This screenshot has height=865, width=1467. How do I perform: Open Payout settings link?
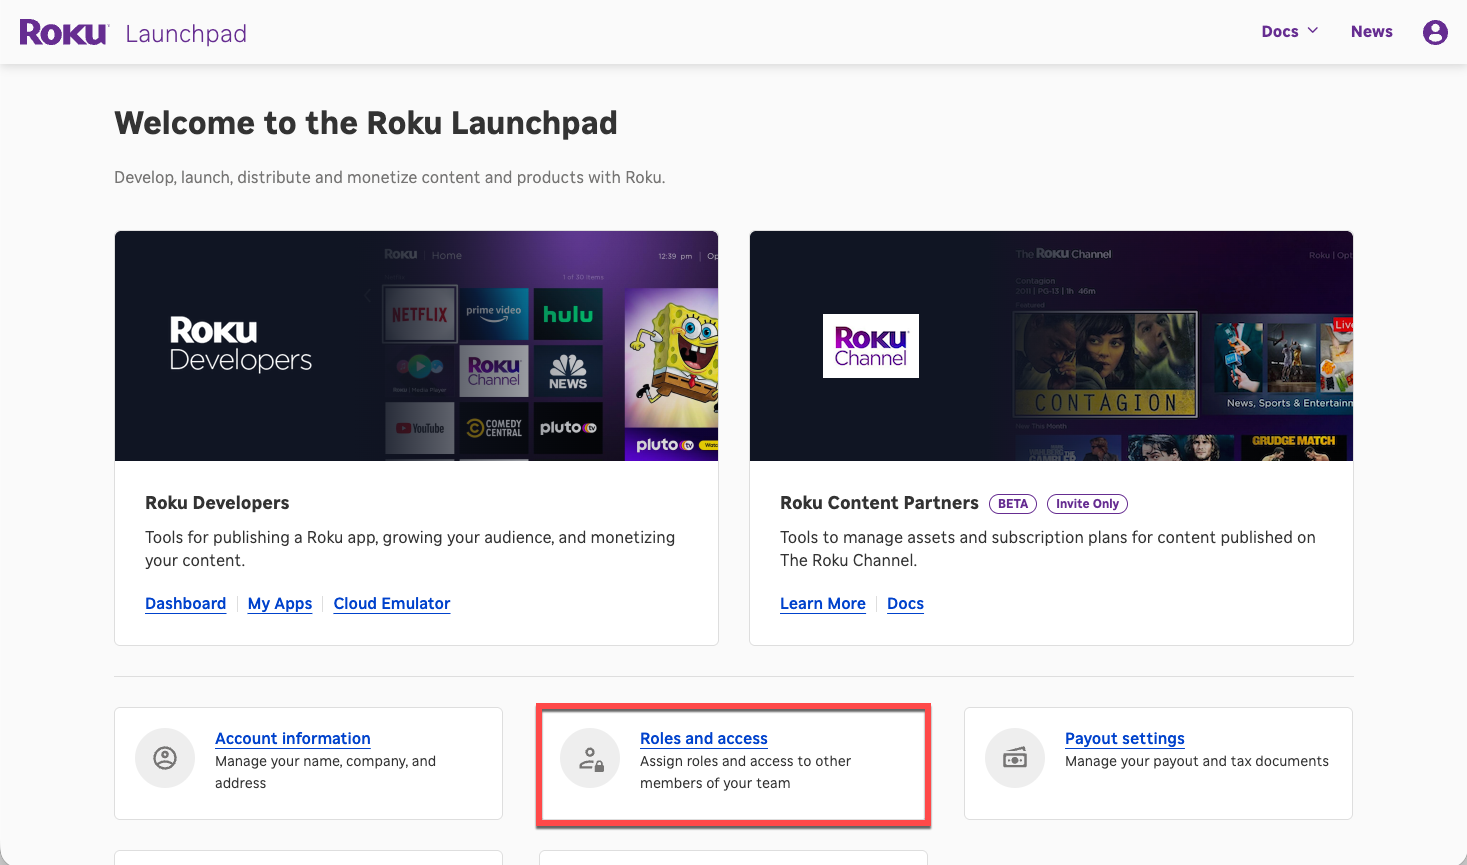pyautogui.click(x=1125, y=738)
